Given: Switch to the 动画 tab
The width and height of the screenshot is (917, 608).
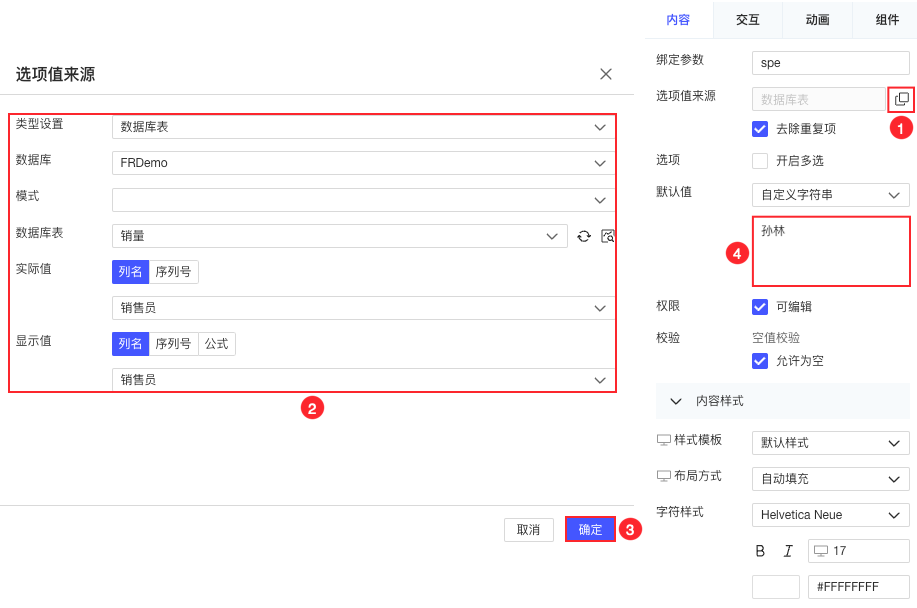Looking at the screenshot, I should pyautogui.click(x=817, y=19).
